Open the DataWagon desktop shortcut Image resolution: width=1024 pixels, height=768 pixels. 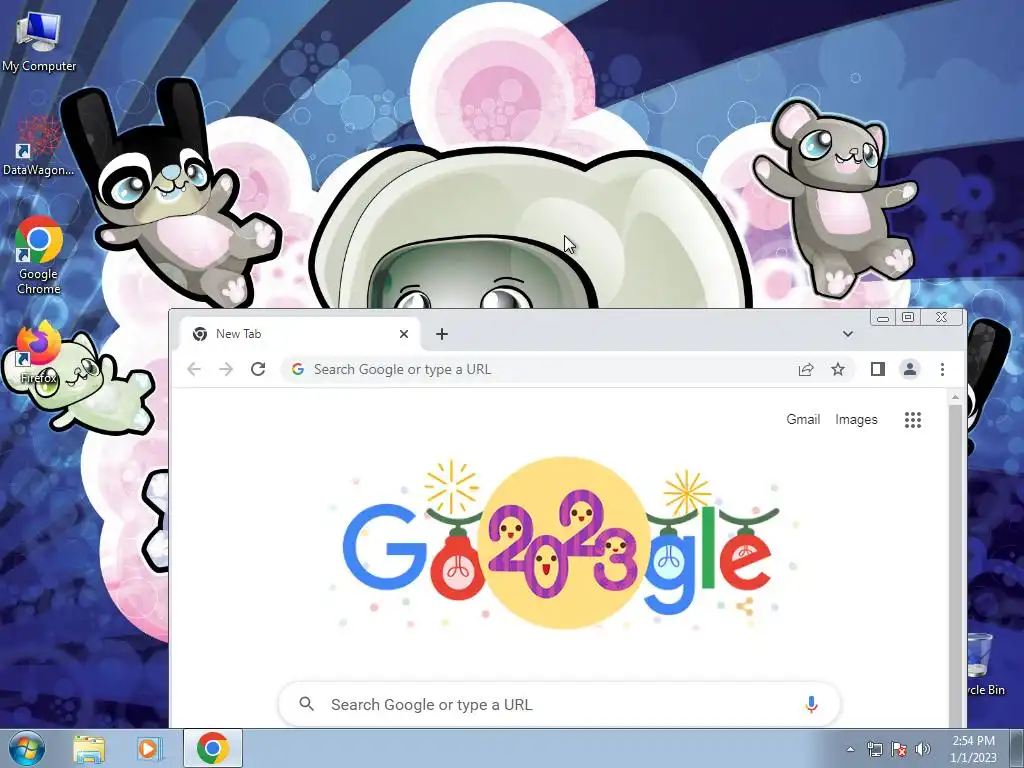click(38, 146)
